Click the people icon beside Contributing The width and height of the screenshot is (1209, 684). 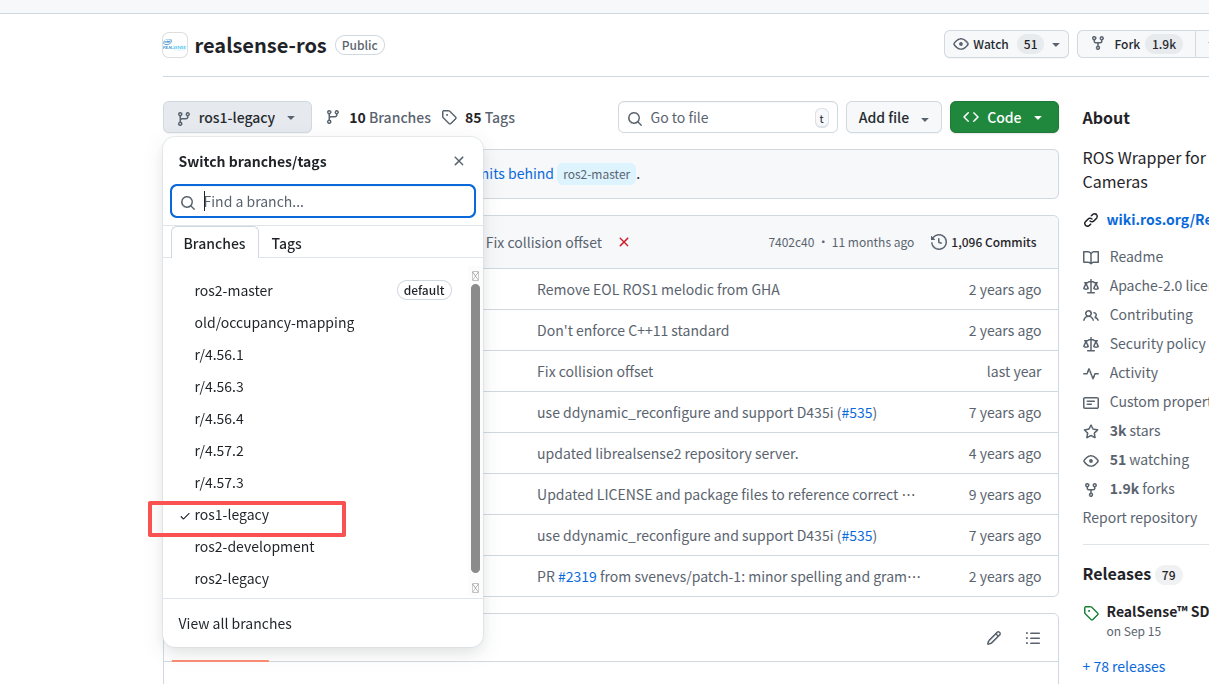[x=1091, y=315]
